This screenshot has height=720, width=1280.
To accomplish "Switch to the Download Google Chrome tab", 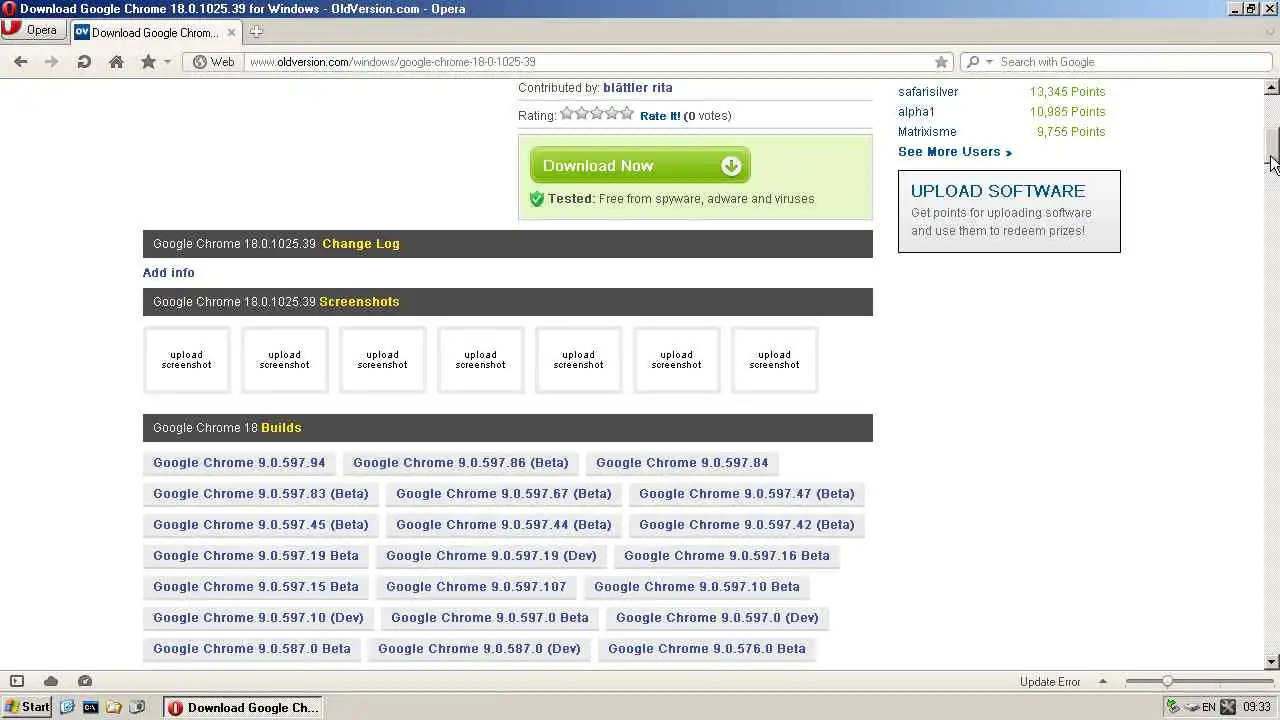I will point(154,32).
